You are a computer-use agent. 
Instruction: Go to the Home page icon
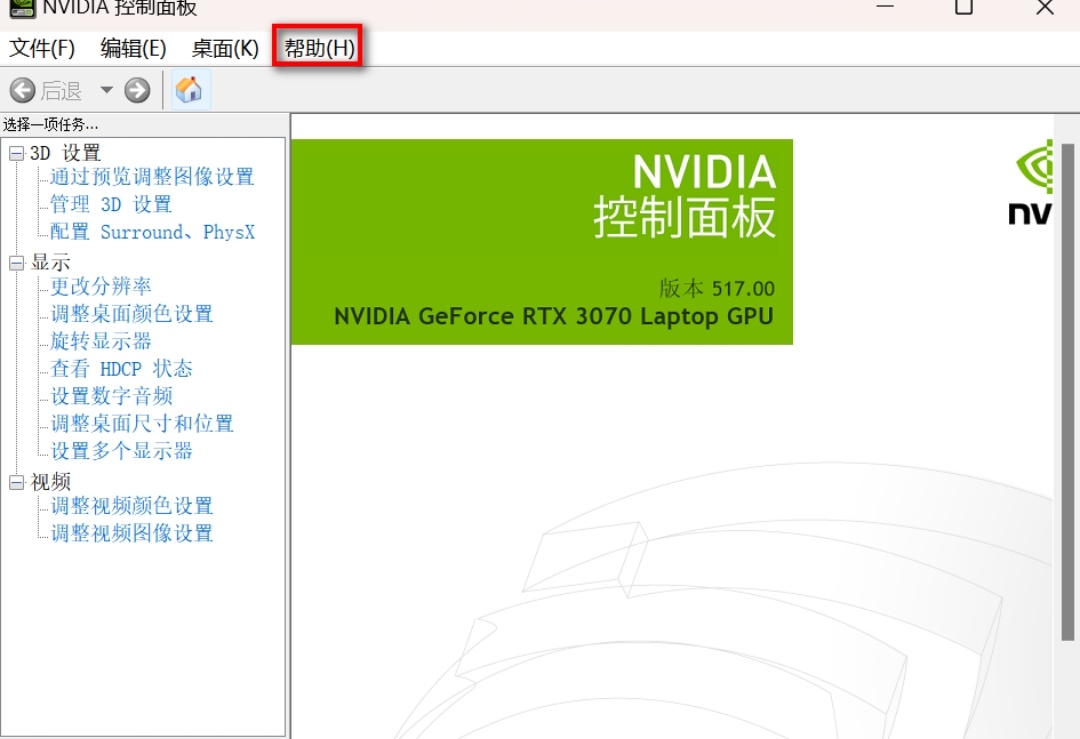point(189,90)
